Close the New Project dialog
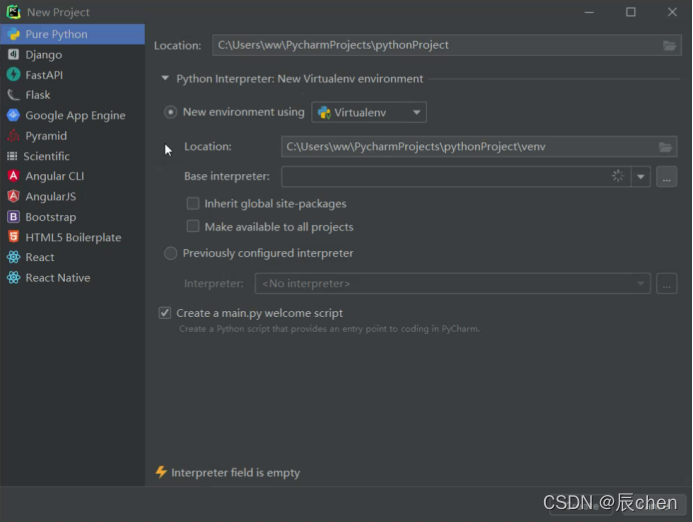This screenshot has height=522, width=693. [672, 12]
